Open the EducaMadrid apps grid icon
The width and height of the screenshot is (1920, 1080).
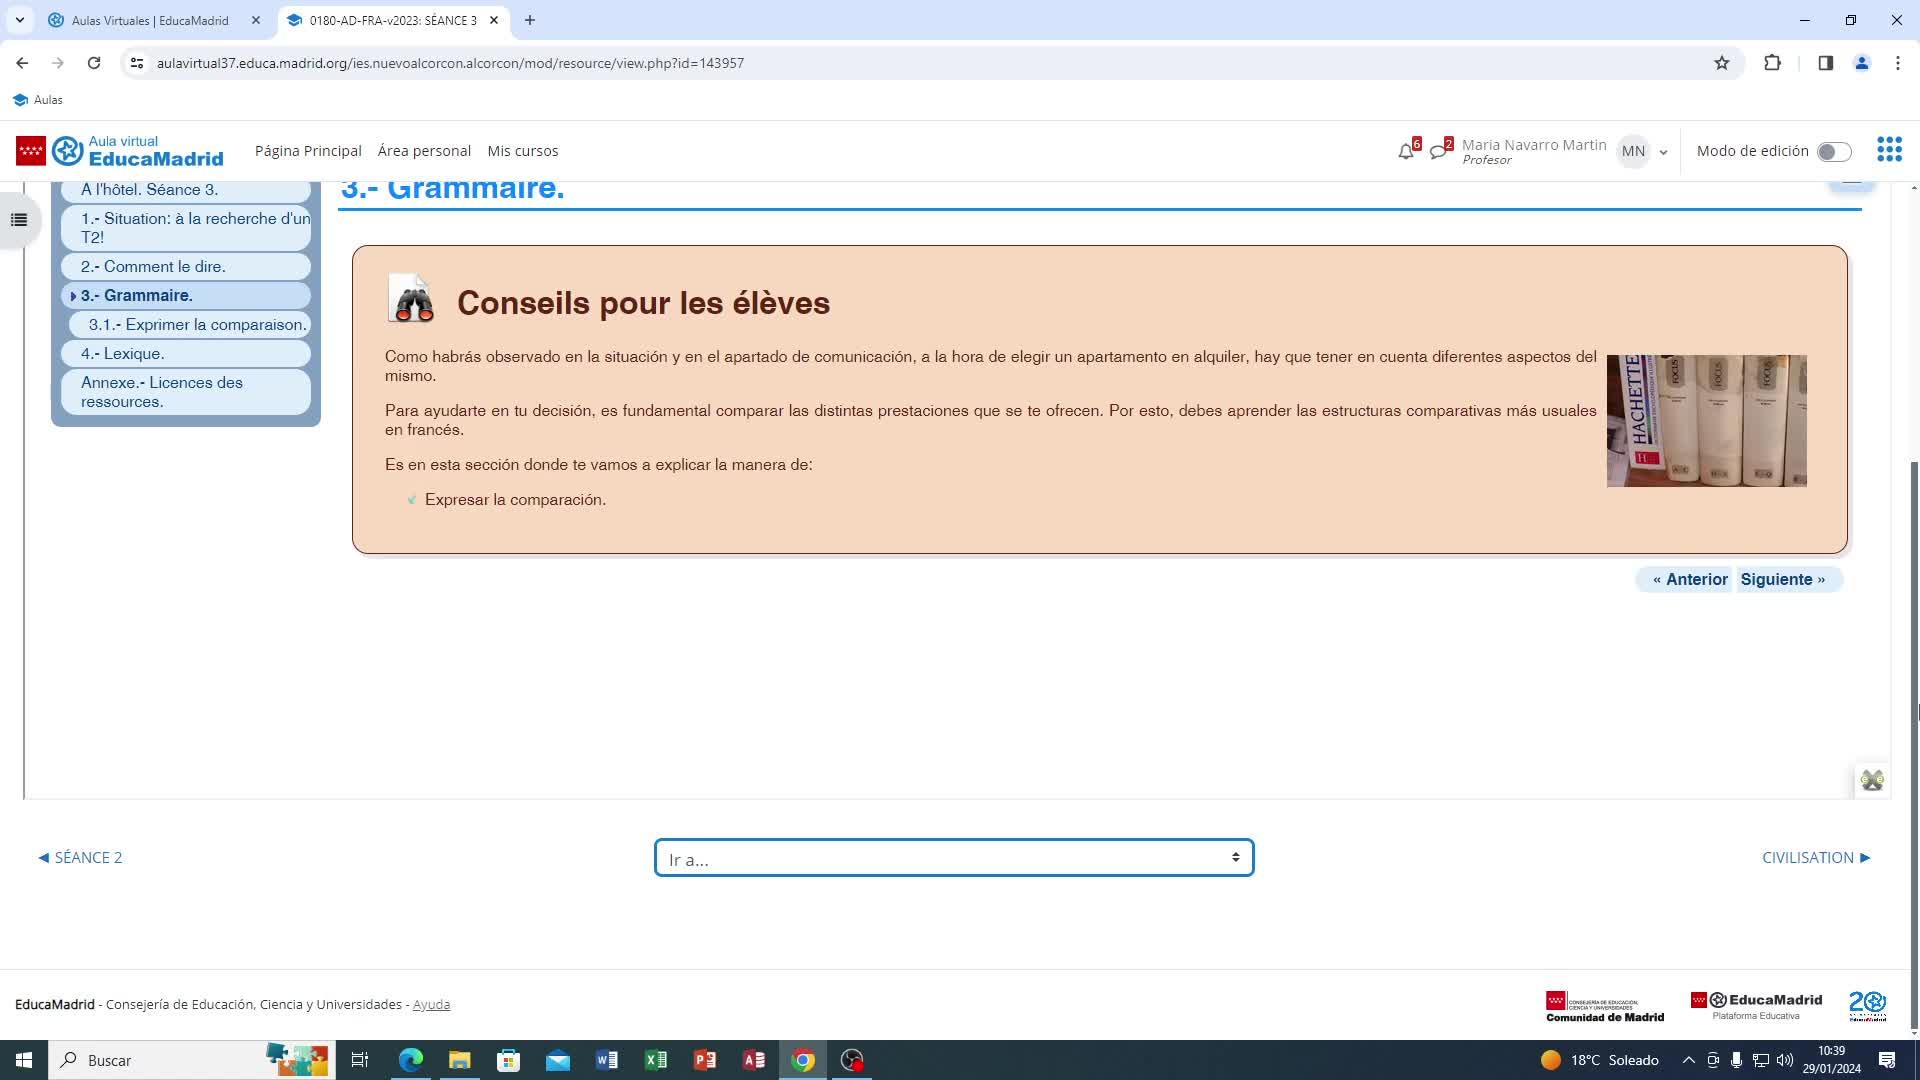[1889, 150]
